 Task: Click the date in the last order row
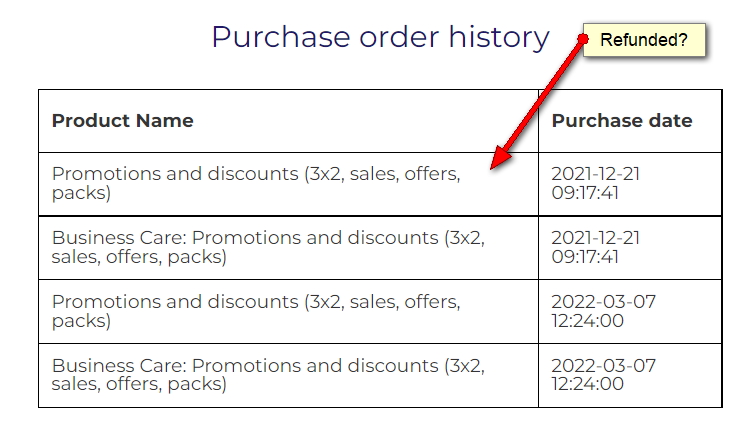pyautogui.click(x=603, y=375)
